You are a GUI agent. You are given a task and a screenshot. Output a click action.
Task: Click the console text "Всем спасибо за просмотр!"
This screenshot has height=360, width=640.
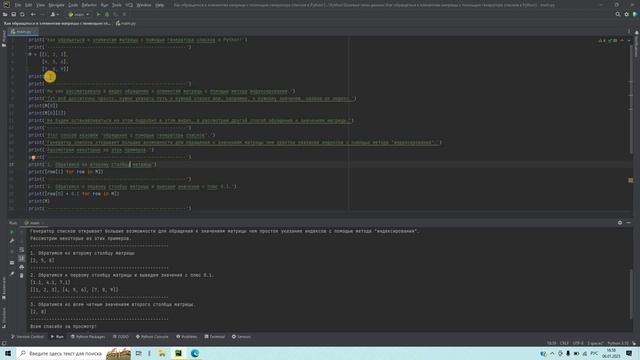coord(63,327)
